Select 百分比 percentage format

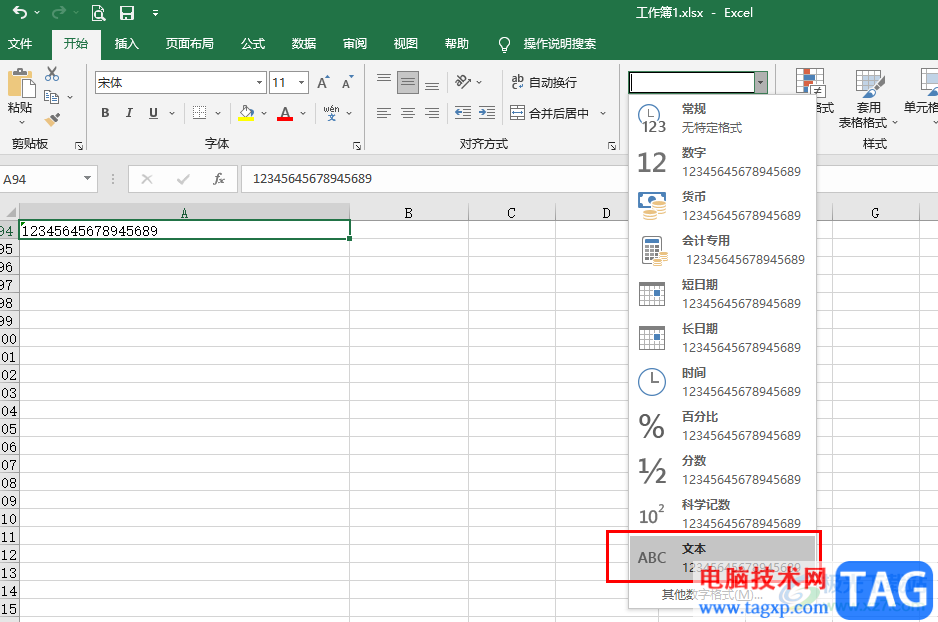point(722,426)
